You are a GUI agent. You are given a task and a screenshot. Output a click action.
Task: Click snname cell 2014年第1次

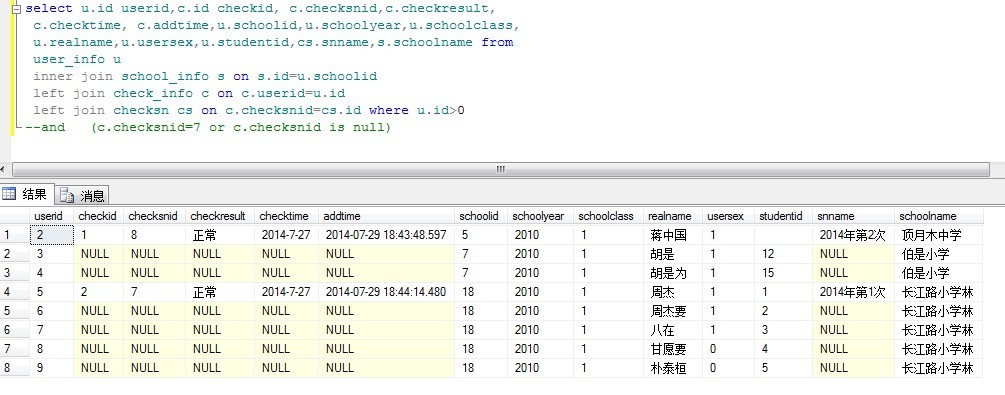tap(853, 292)
